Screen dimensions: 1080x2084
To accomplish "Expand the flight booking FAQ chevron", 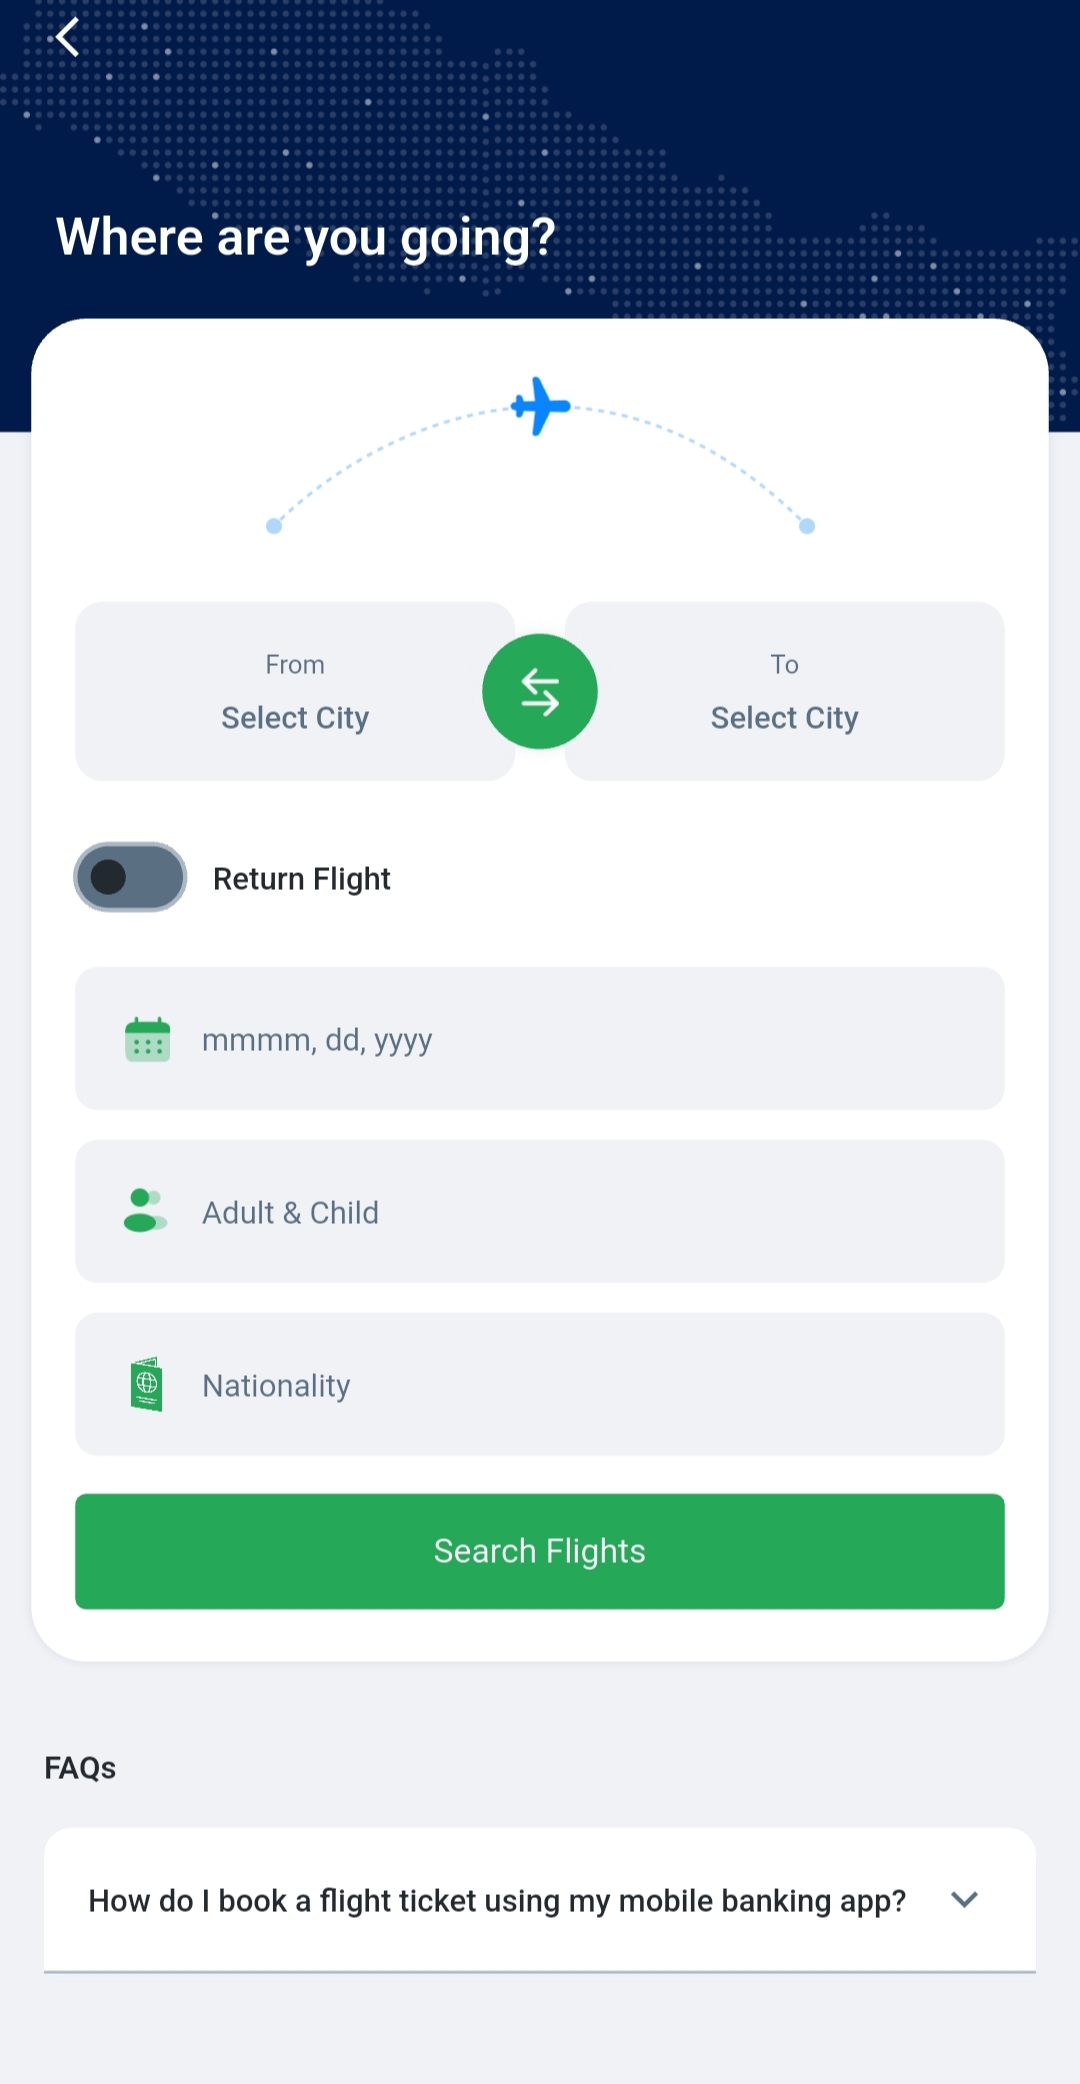I will coord(964,1899).
